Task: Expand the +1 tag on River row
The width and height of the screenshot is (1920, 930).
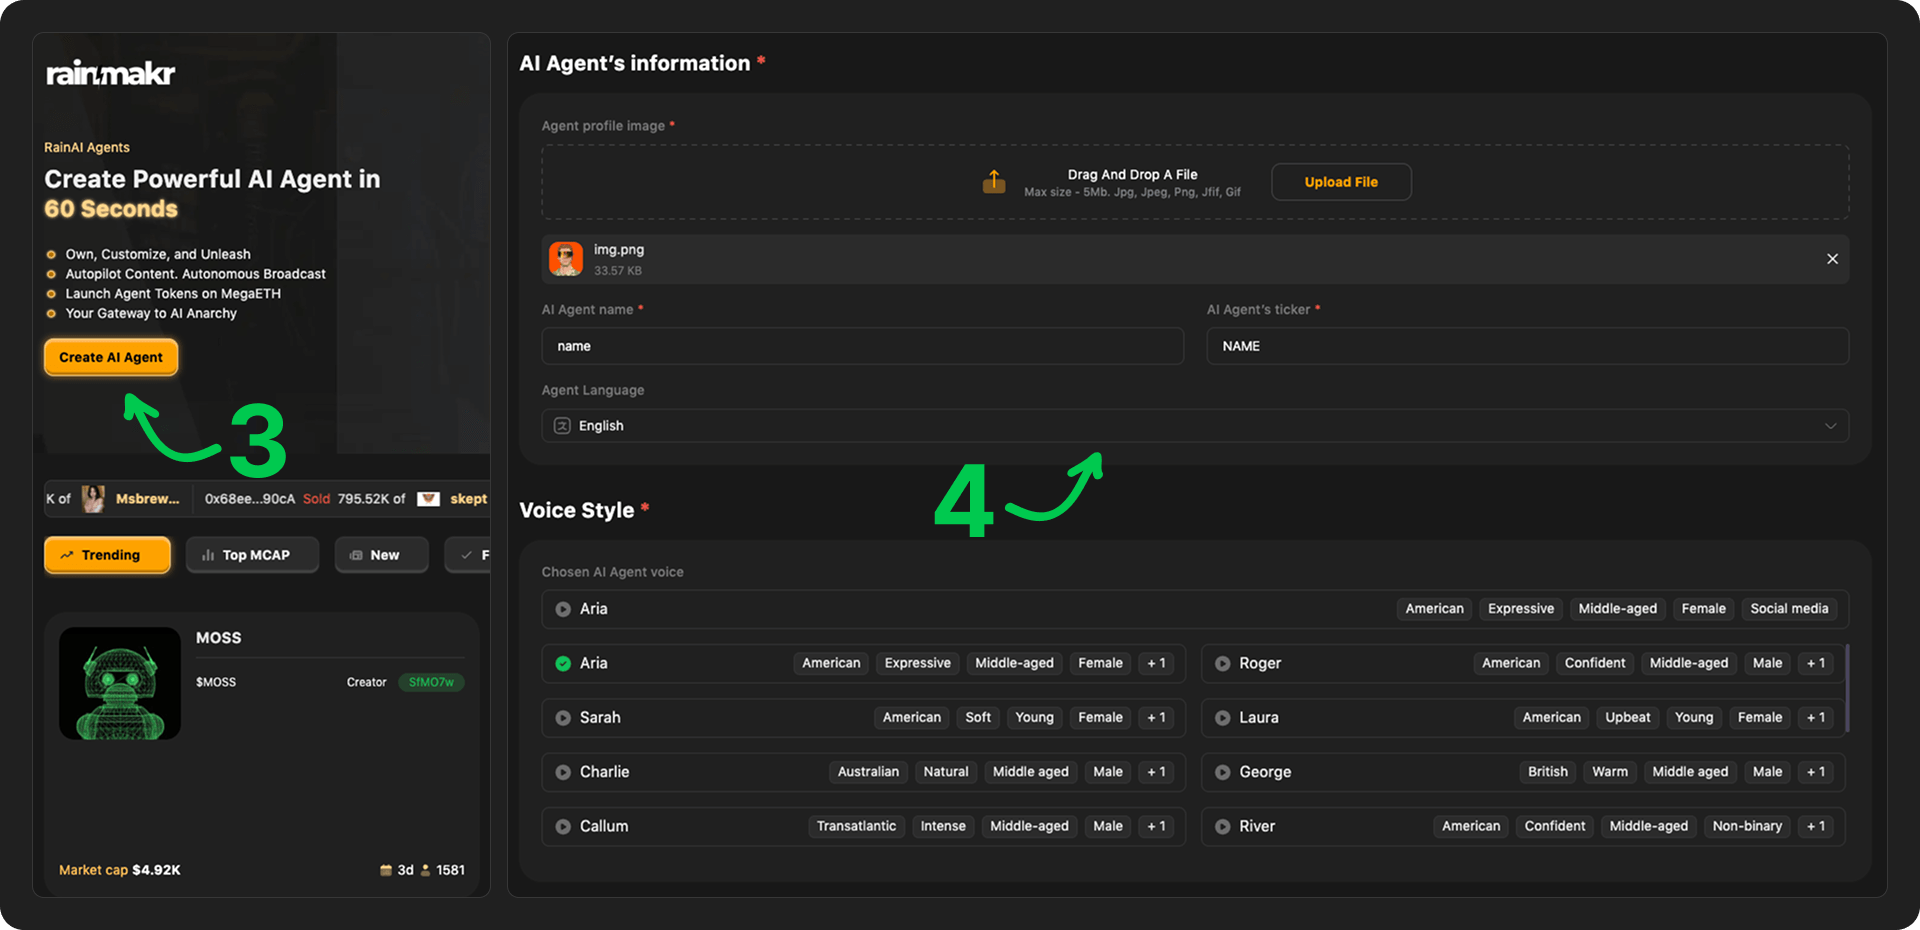Action: (1816, 826)
